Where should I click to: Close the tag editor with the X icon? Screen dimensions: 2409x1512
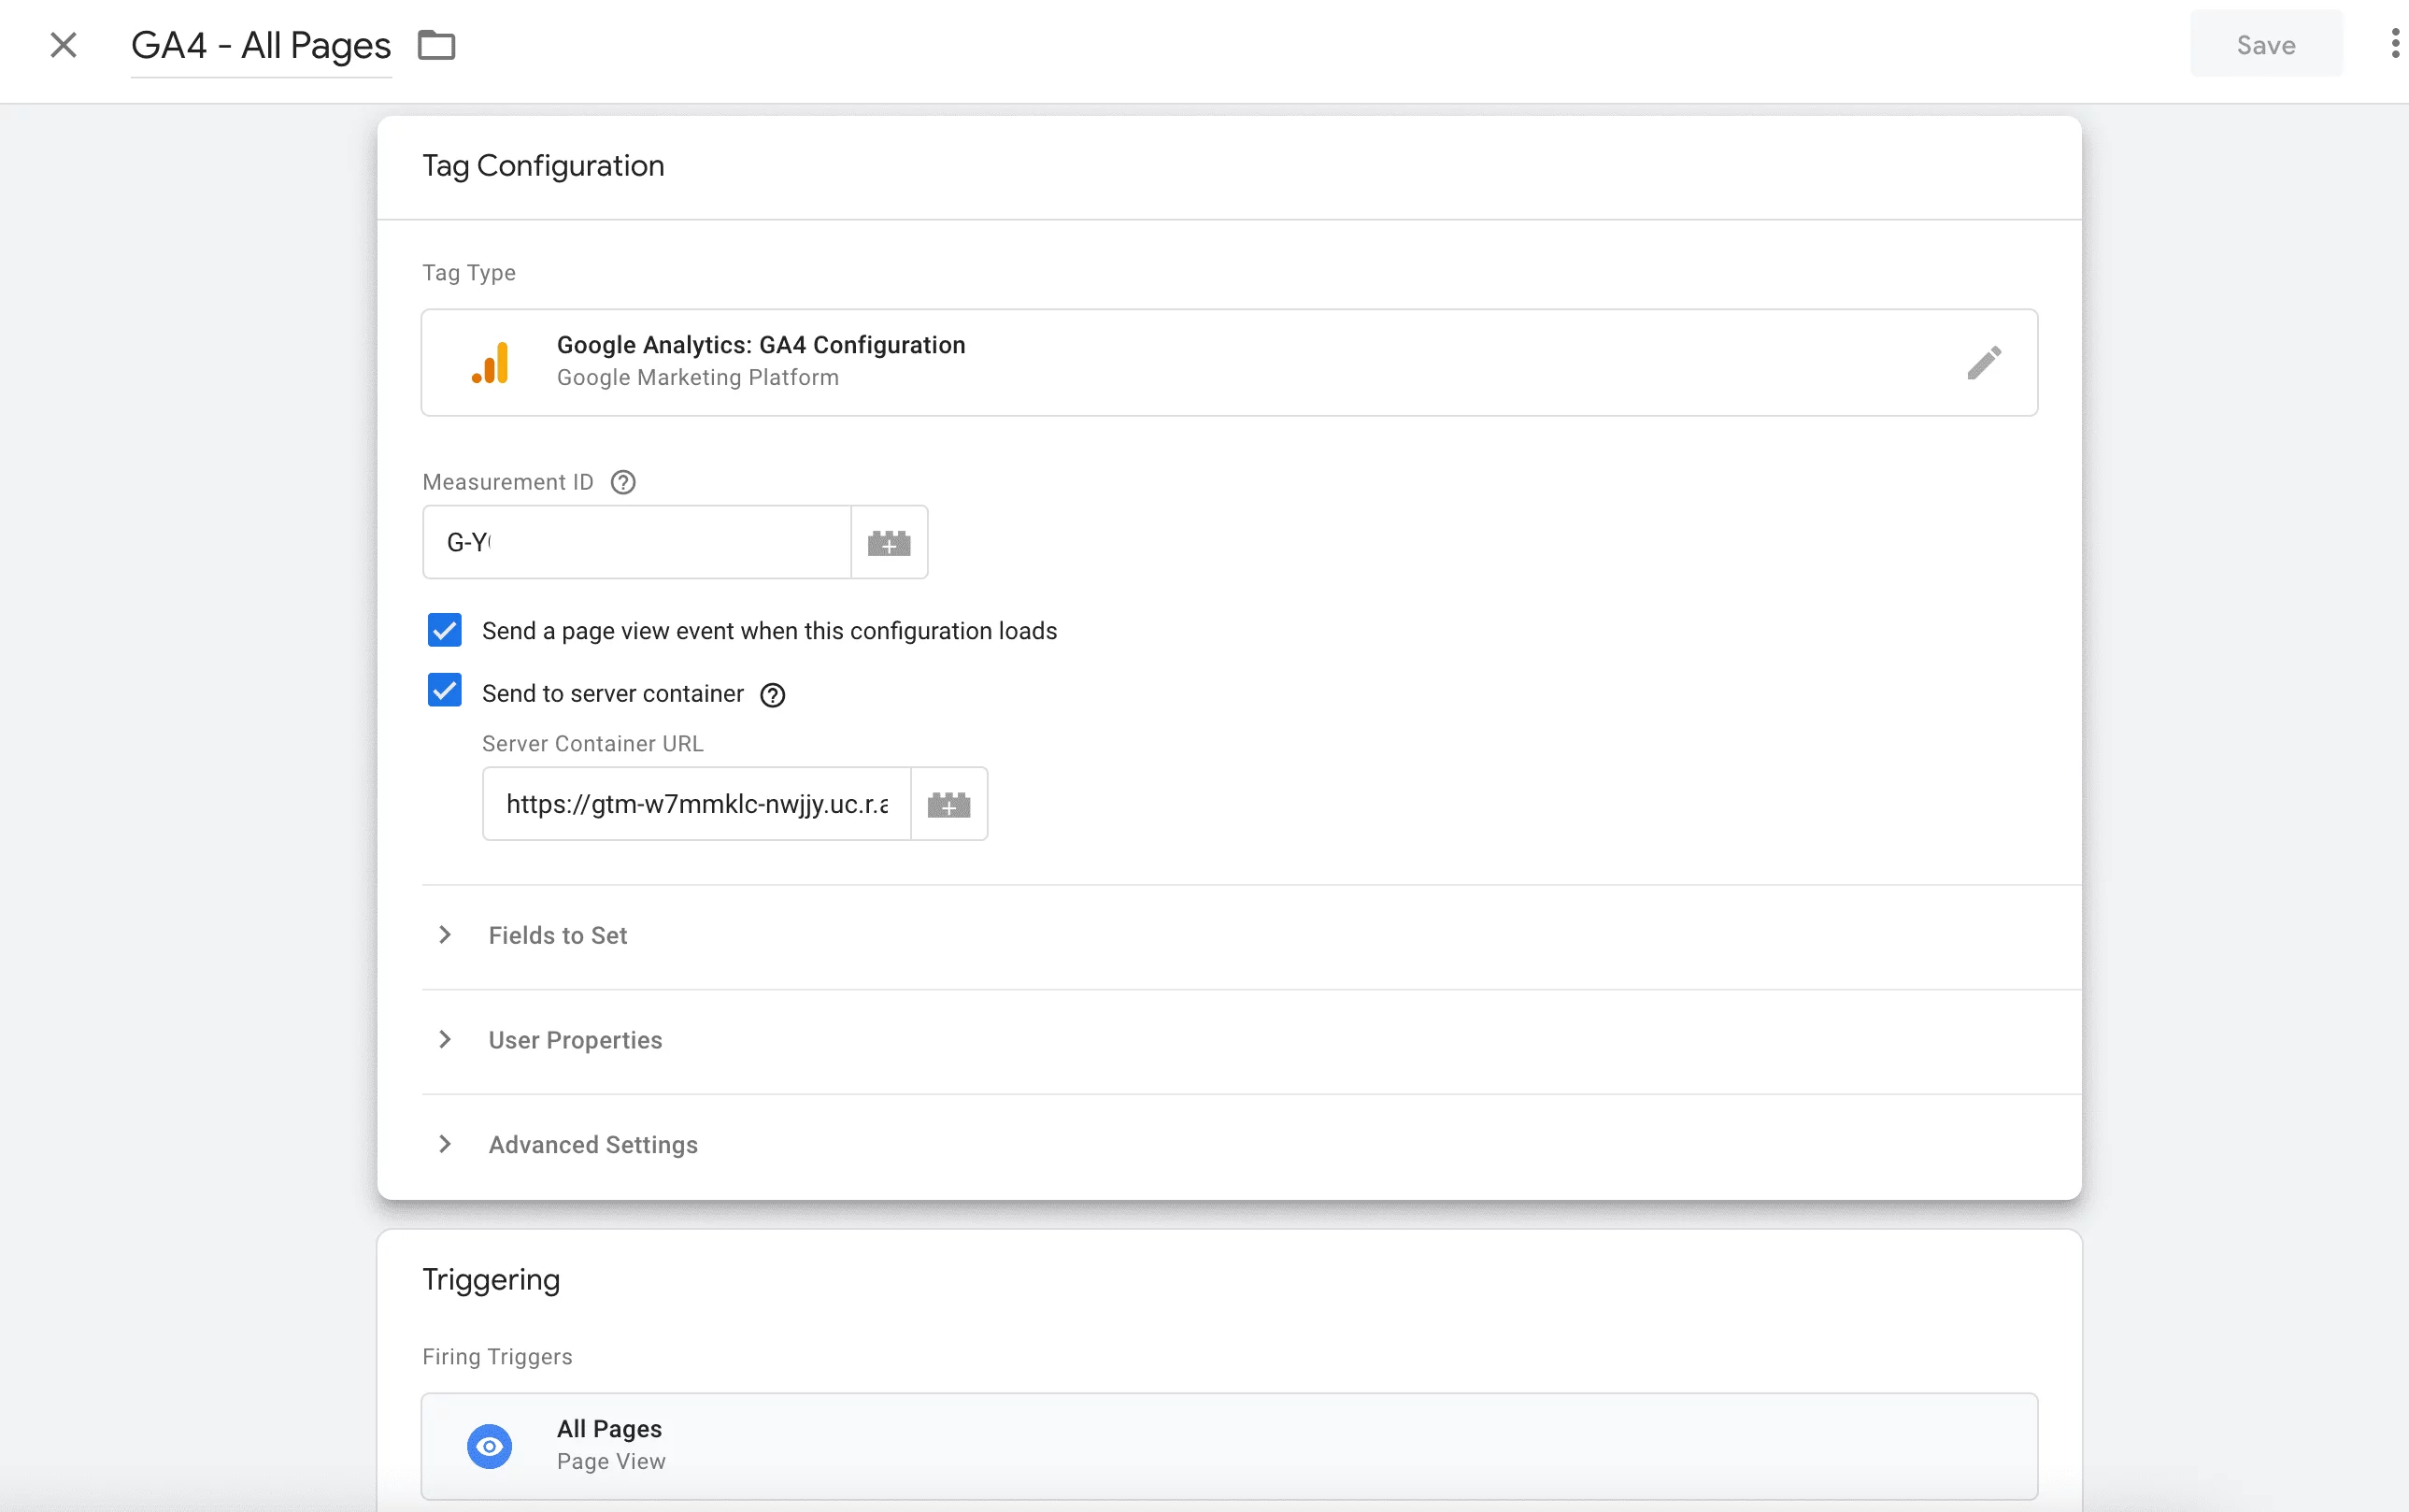[x=63, y=45]
